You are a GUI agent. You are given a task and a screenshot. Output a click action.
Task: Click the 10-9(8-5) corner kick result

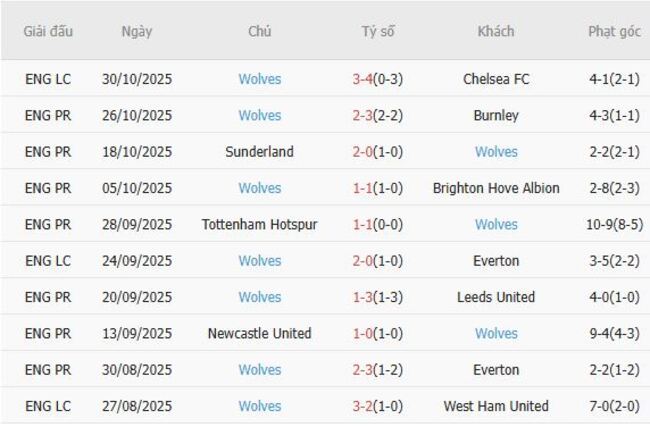tap(613, 224)
